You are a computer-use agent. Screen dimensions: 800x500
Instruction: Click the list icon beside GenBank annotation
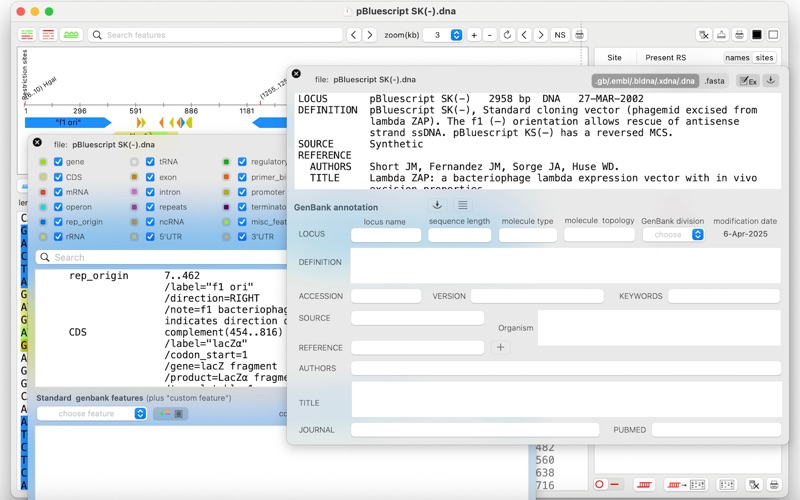[x=463, y=205]
